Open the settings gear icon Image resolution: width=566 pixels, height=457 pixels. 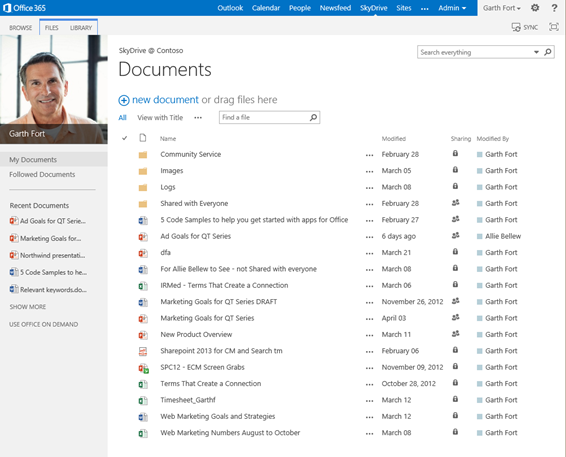coord(535,8)
